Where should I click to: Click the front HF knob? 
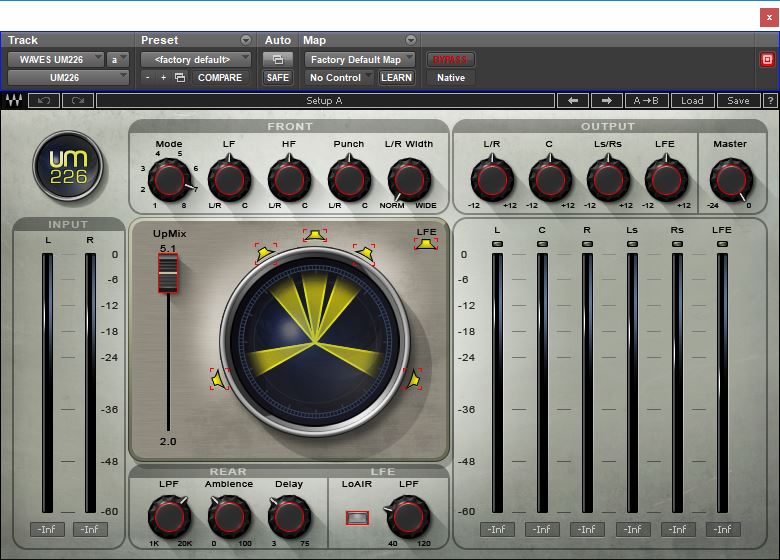(x=289, y=180)
